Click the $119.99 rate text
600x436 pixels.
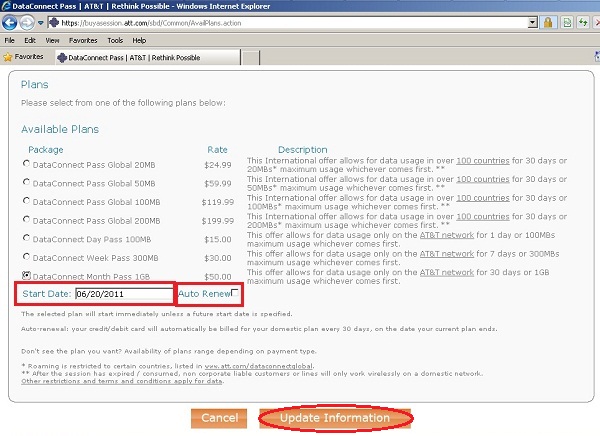point(218,202)
